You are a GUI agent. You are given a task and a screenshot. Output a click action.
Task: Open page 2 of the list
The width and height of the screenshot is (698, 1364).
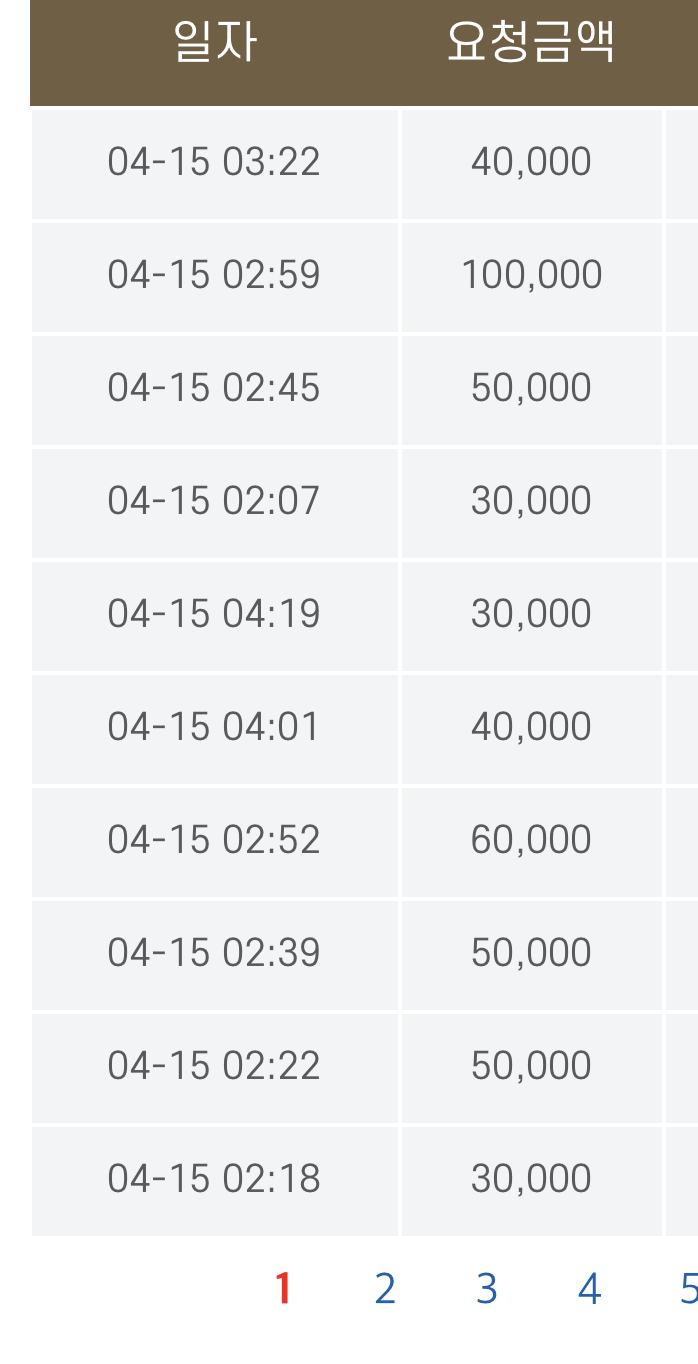(385, 1289)
